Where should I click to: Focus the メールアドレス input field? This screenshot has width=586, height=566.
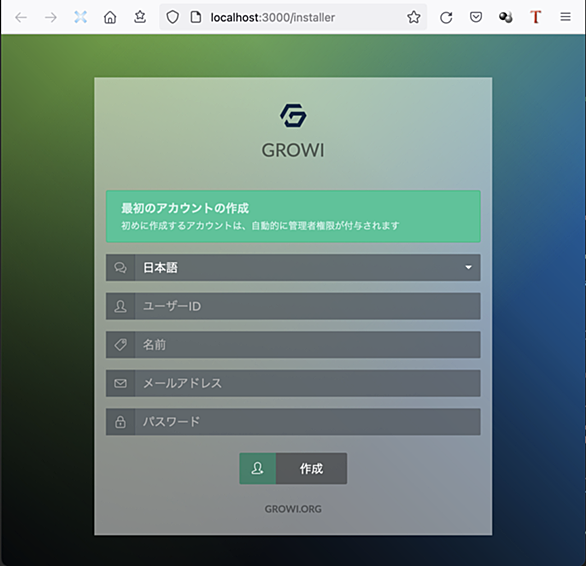[x=307, y=383]
